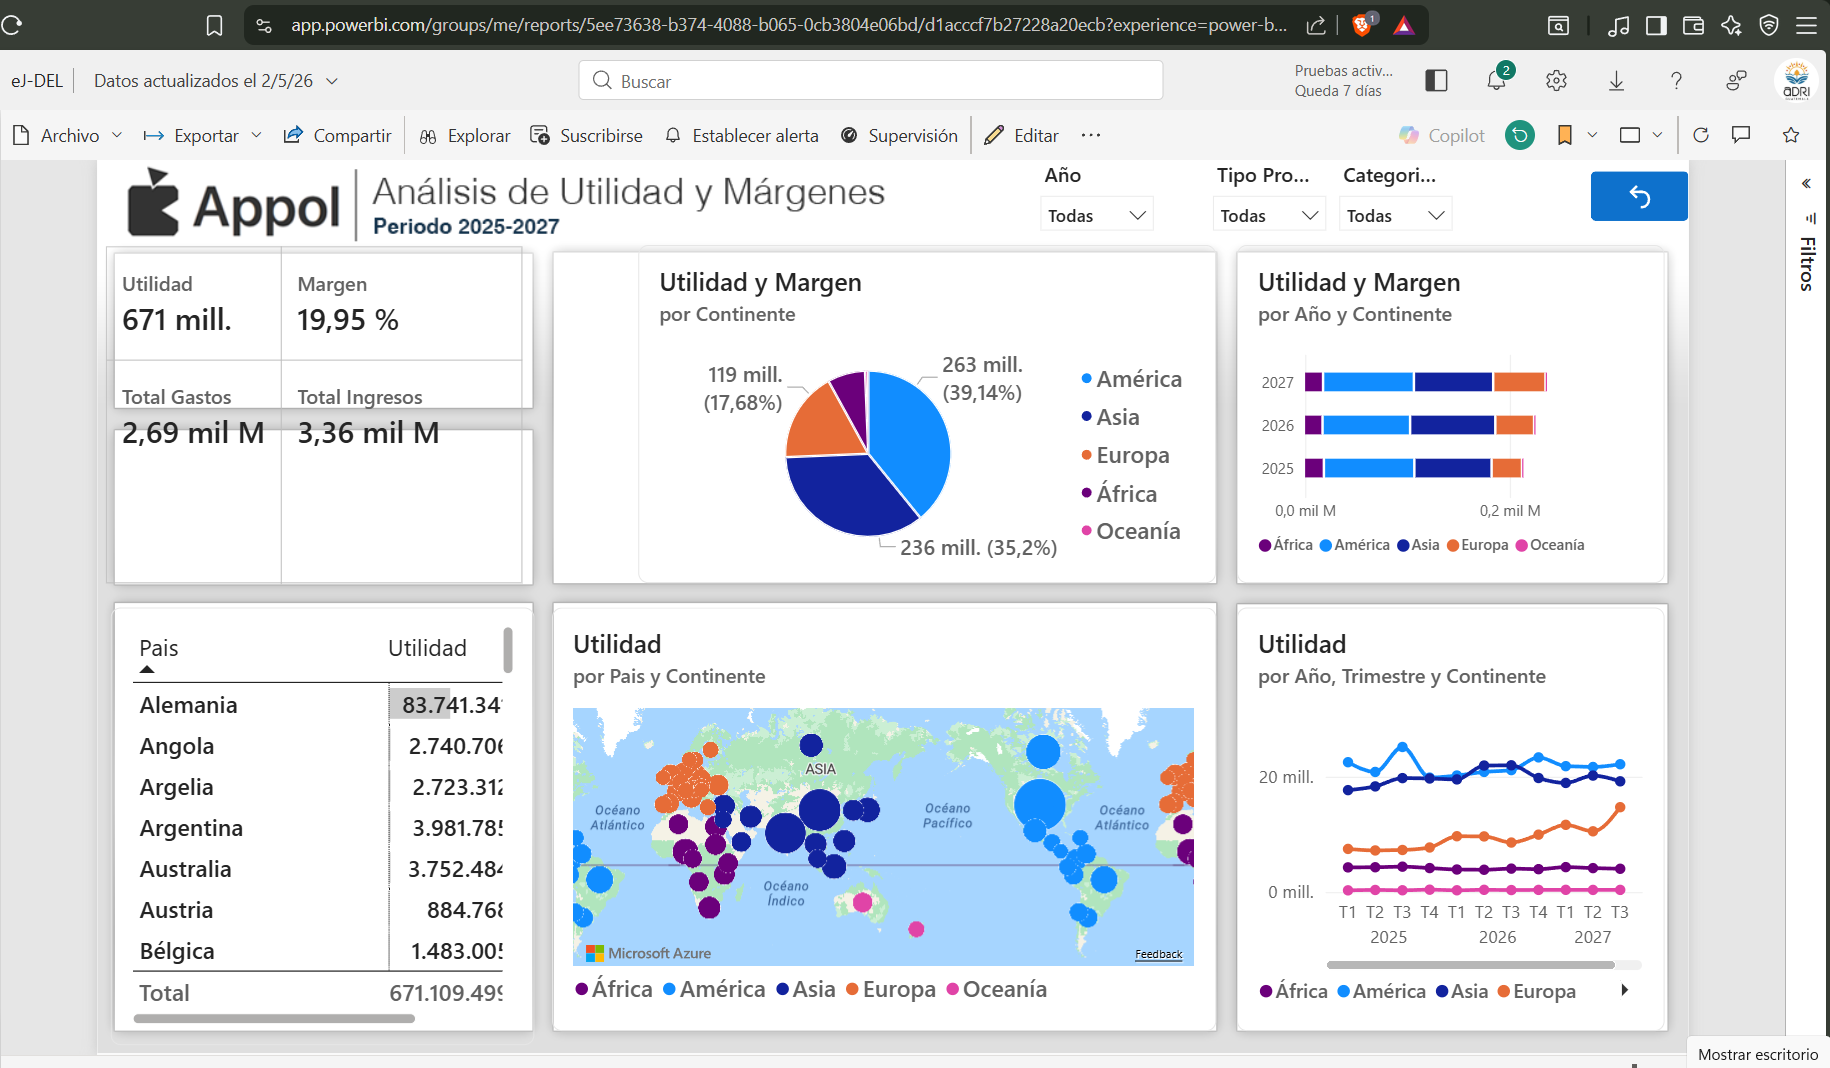Click the download arrow icon in header

click(1616, 81)
